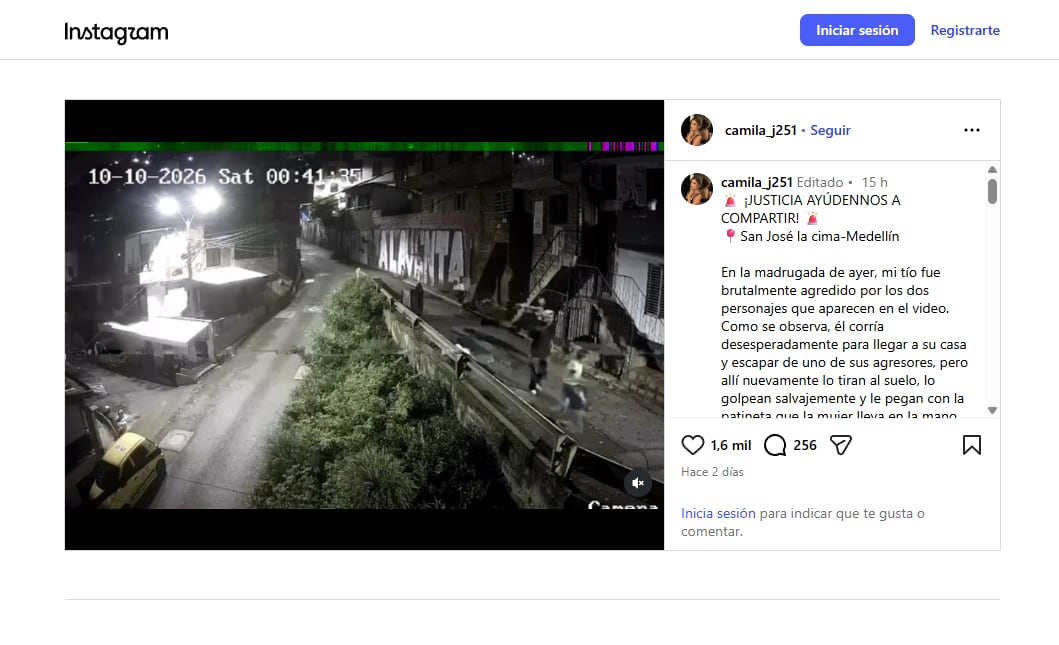This screenshot has width=1059, height=645.
Task: Click the caption scrollbar down arrow
Action: pos(992,410)
